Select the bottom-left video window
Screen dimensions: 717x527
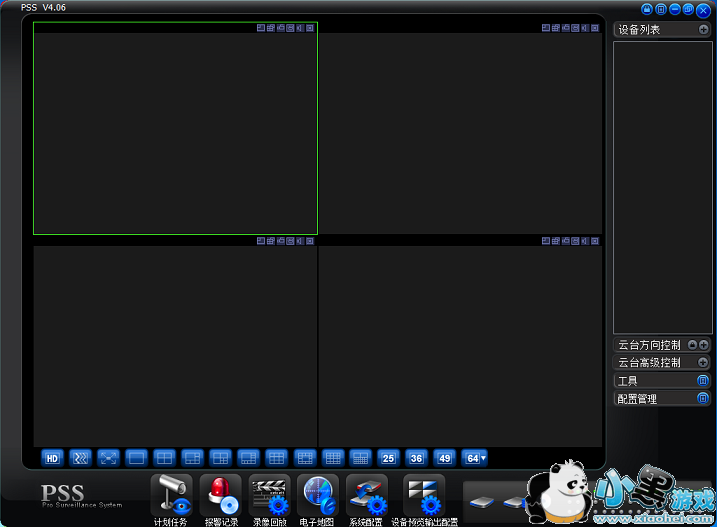pos(176,342)
